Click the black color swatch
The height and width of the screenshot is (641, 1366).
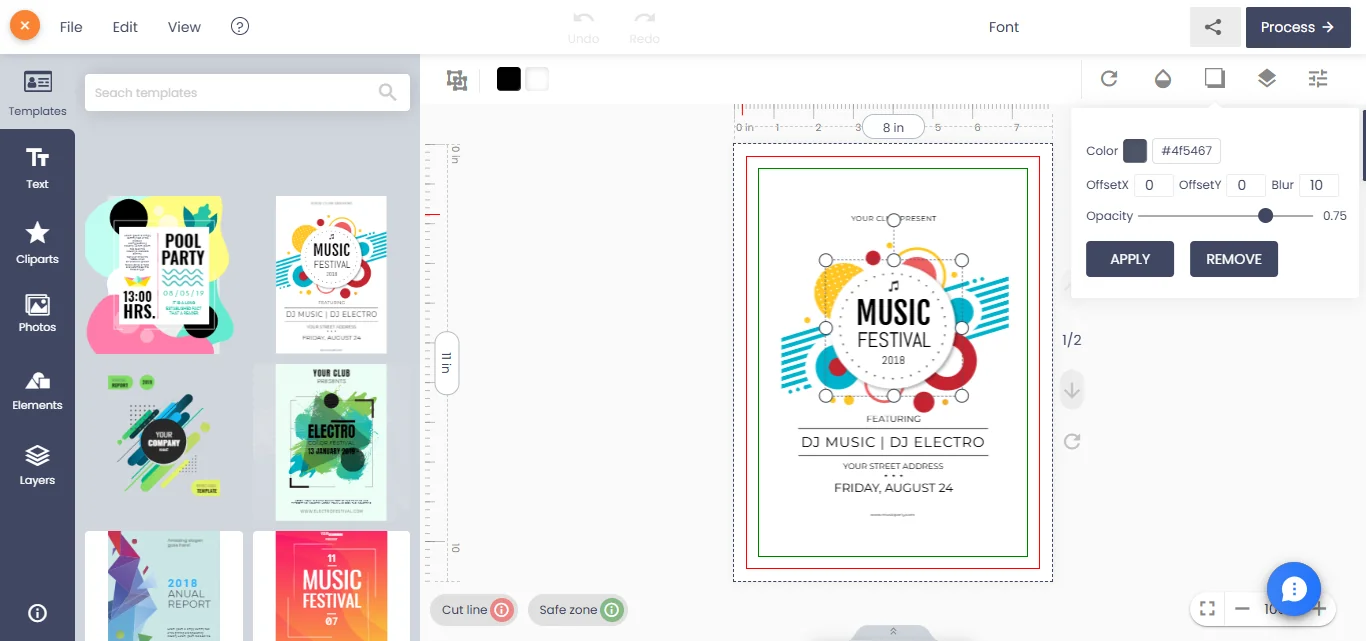coord(509,79)
